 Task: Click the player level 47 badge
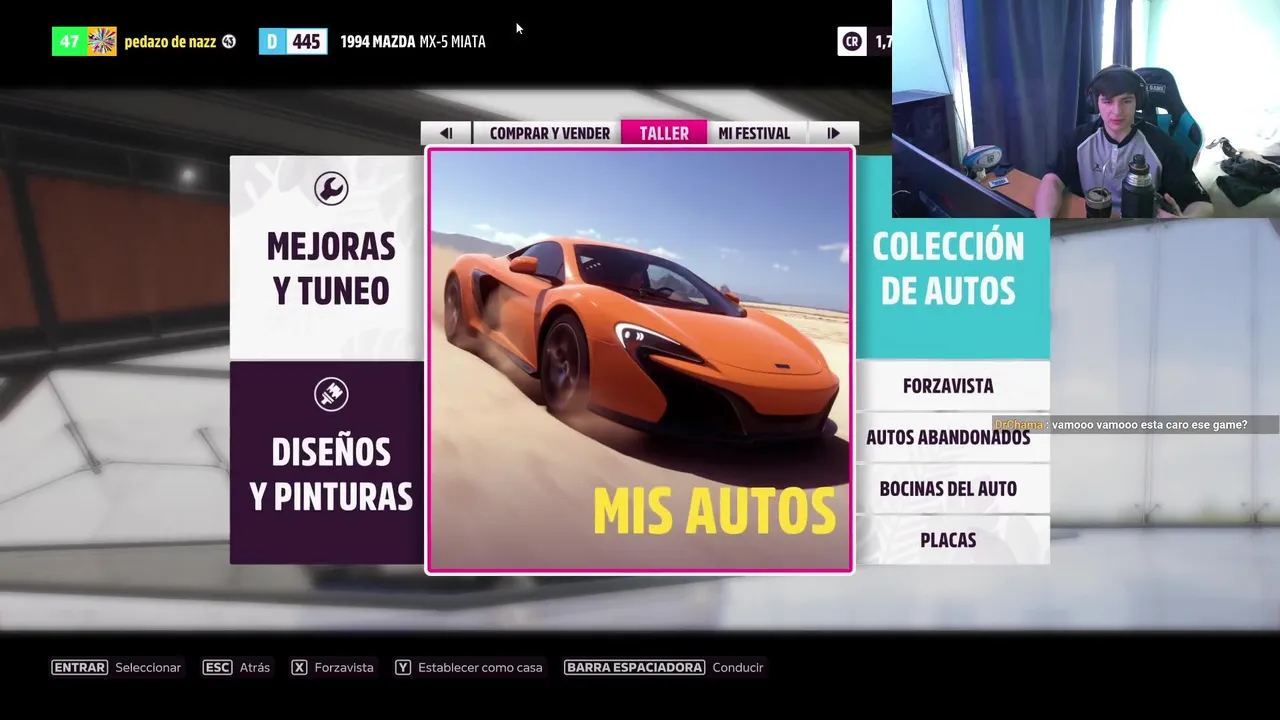69,41
